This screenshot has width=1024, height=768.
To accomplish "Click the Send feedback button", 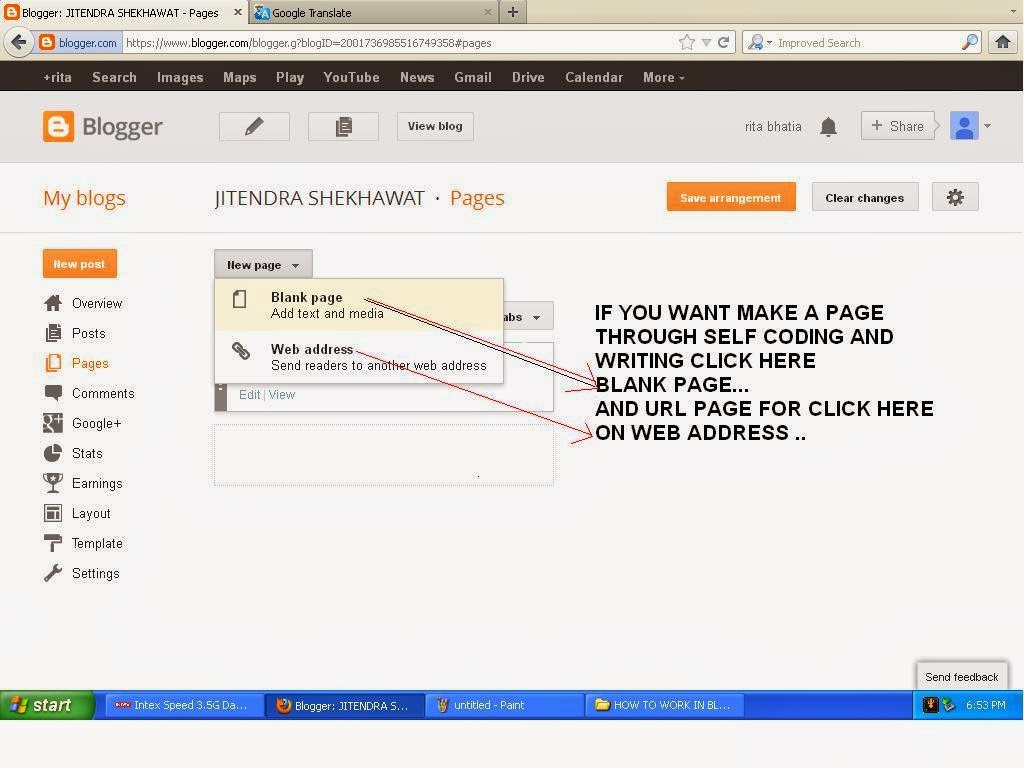I will (x=961, y=677).
